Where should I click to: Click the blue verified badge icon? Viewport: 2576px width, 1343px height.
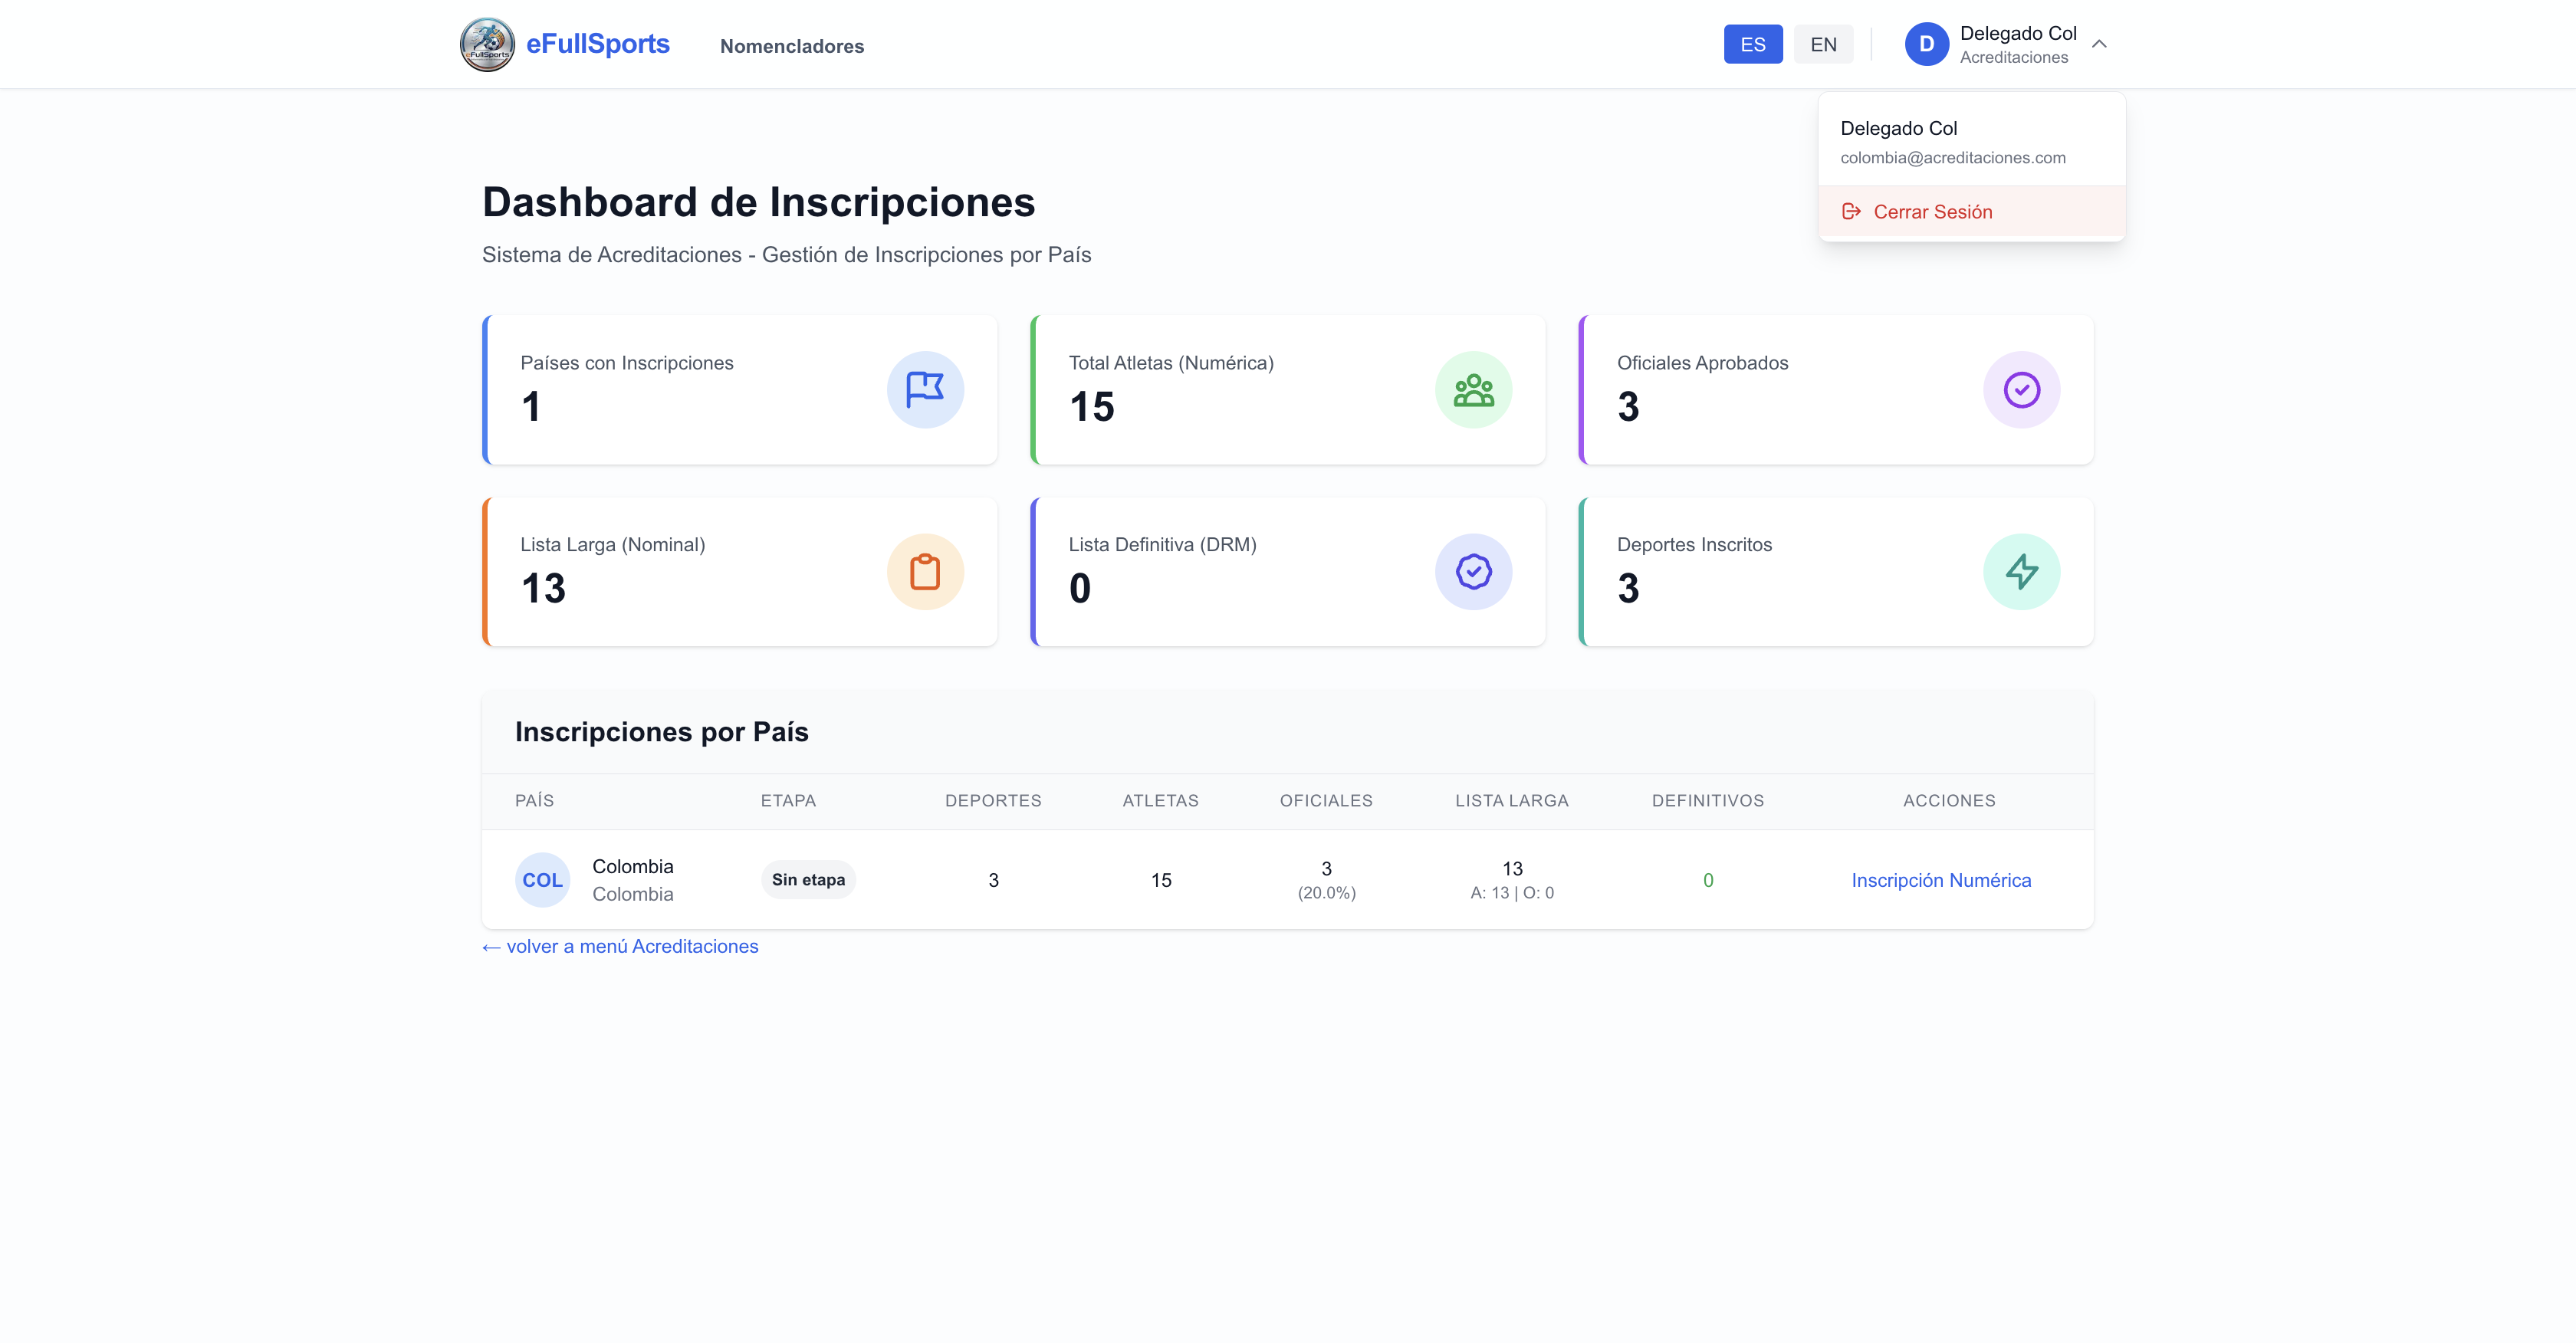point(1473,572)
